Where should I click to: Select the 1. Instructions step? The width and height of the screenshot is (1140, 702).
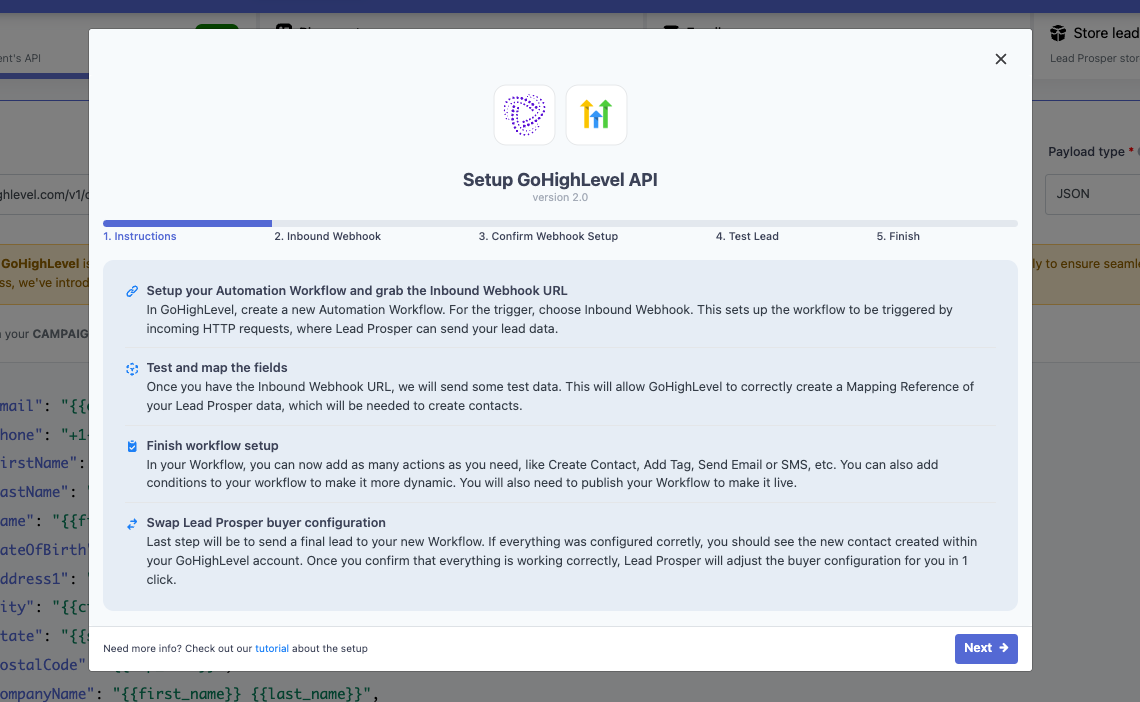(x=140, y=236)
